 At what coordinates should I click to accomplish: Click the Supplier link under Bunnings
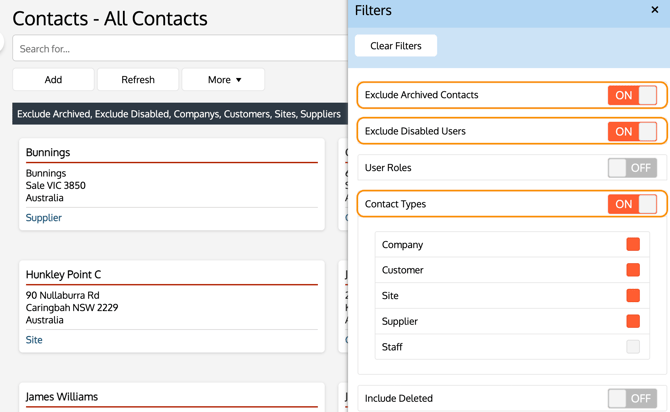point(44,217)
